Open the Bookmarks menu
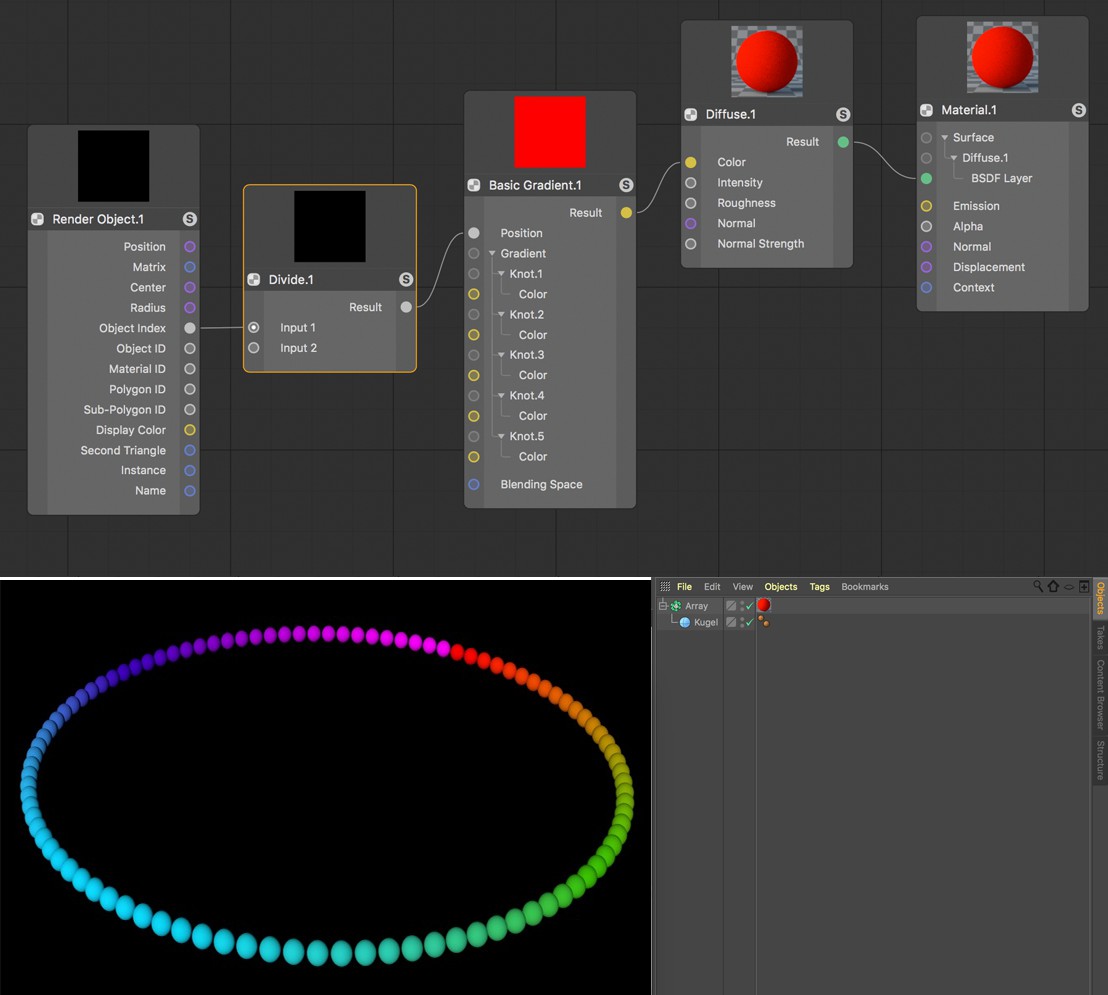 [865, 587]
